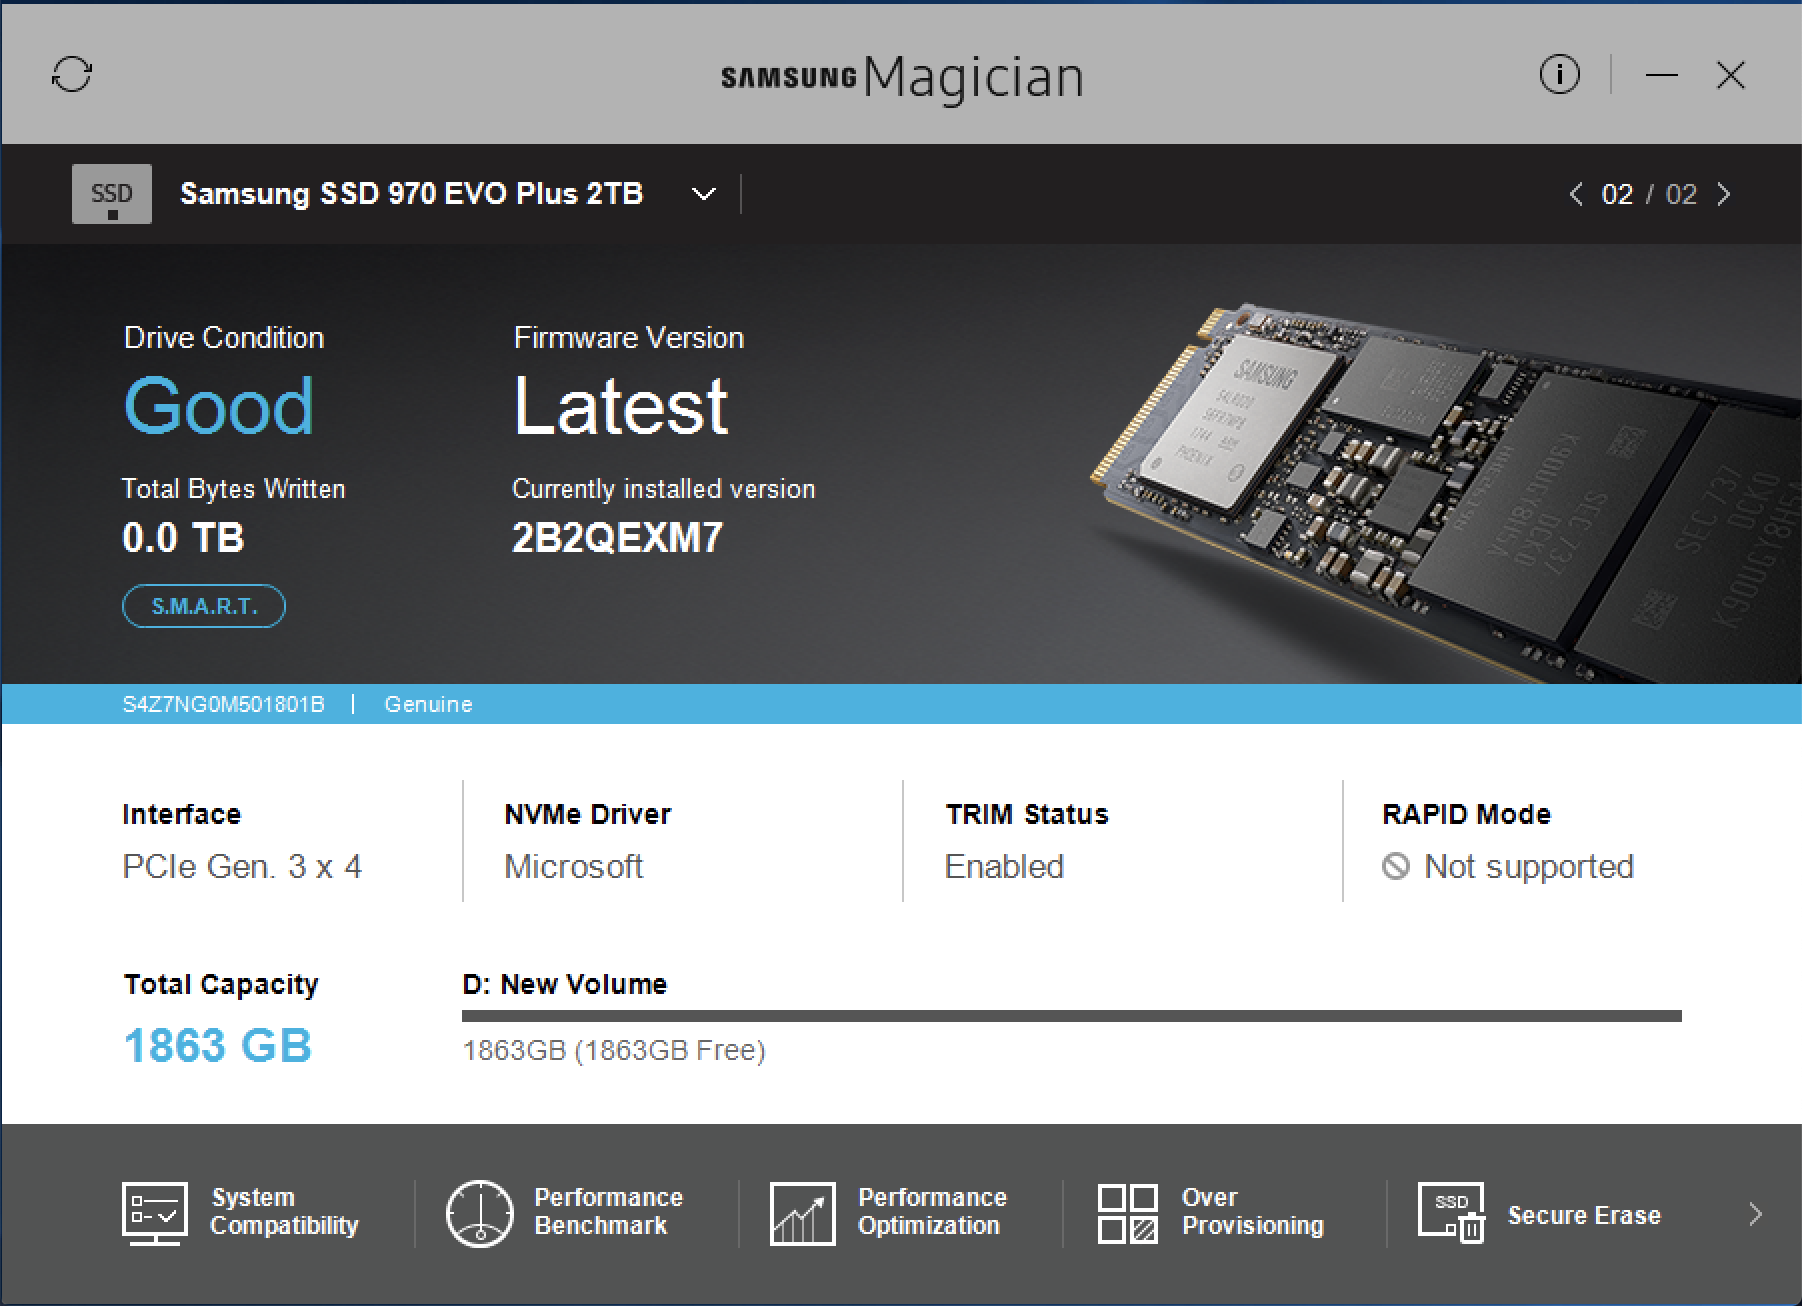This screenshot has width=1802, height=1306.
Task: Click the Not supported RAPID Mode text
Action: [x=1529, y=866]
